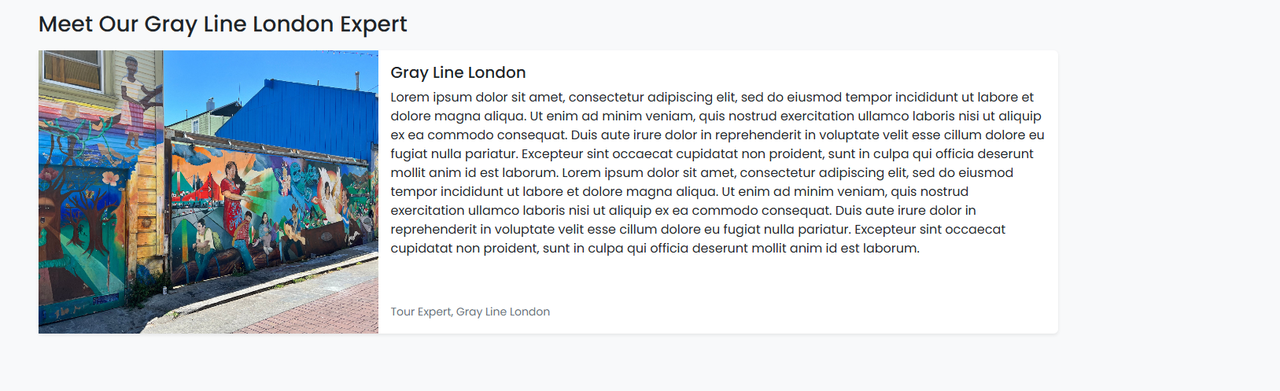
Task: Click the blank white area above the caption
Action: click(x=717, y=281)
